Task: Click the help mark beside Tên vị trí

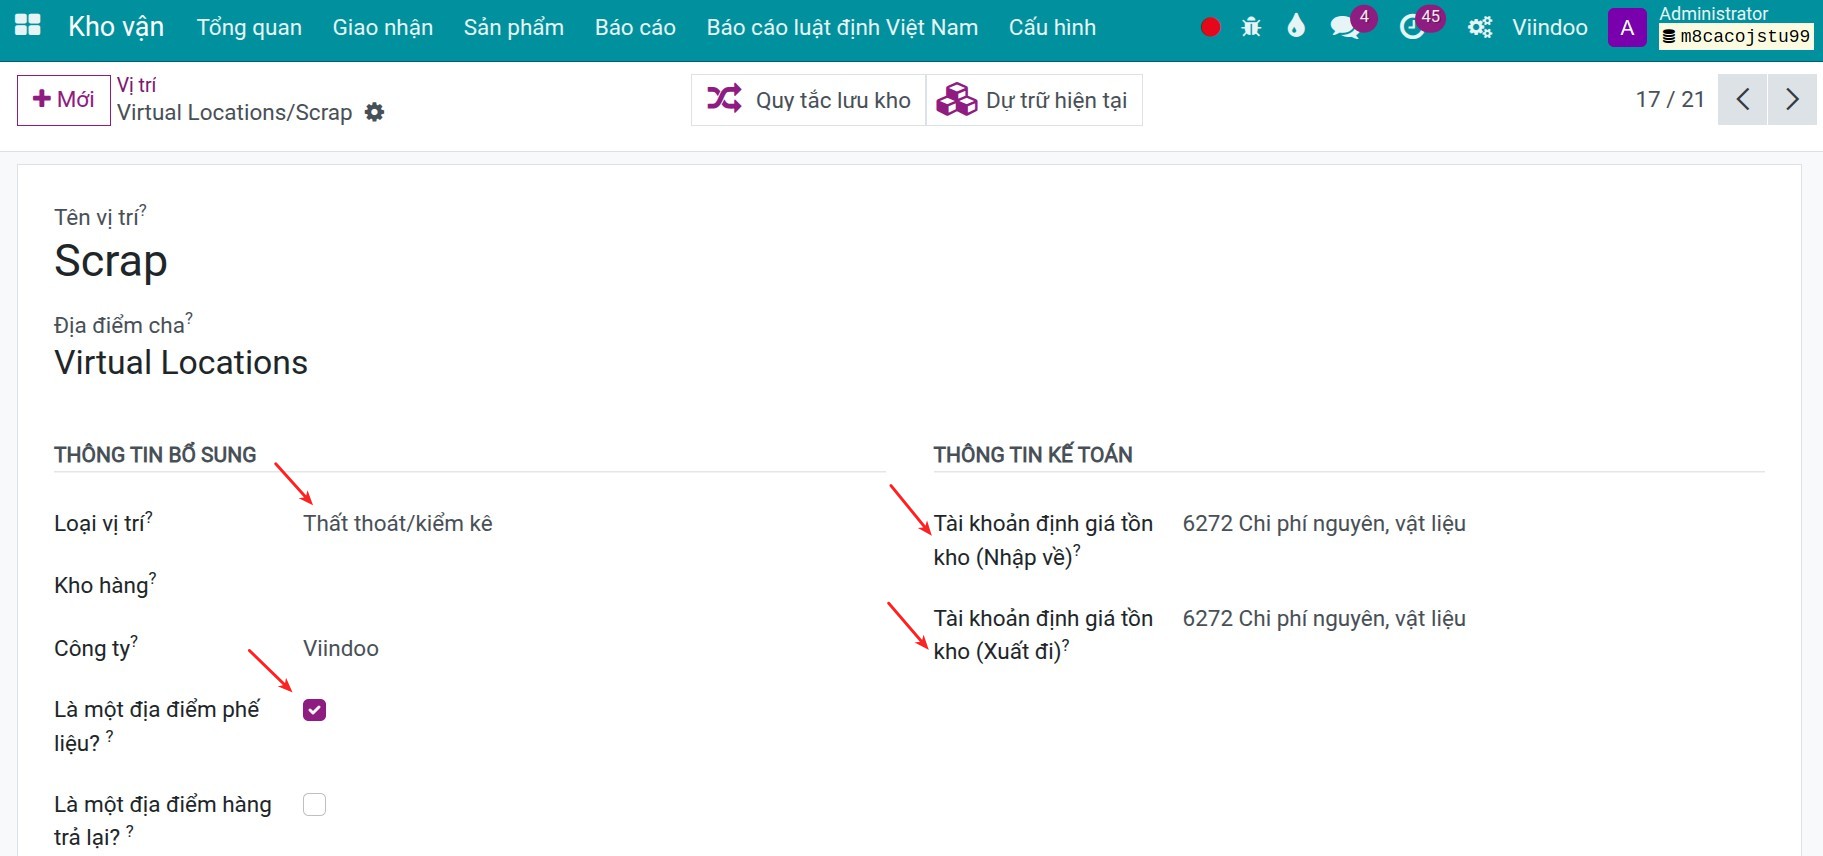Action: click(x=142, y=210)
